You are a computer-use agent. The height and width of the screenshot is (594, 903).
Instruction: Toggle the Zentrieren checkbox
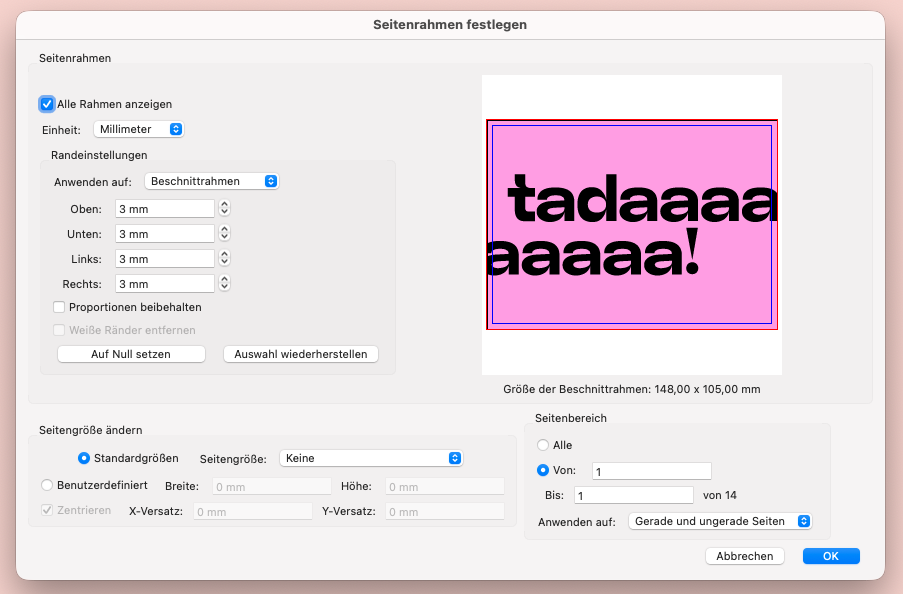tap(47, 510)
